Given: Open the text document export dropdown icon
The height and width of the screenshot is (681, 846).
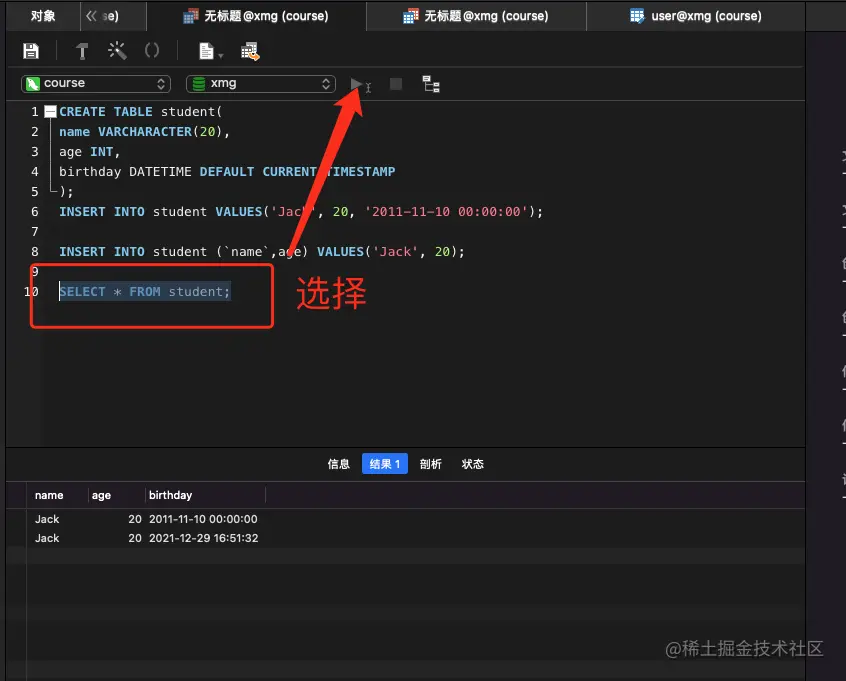Looking at the screenshot, I should tap(210, 51).
